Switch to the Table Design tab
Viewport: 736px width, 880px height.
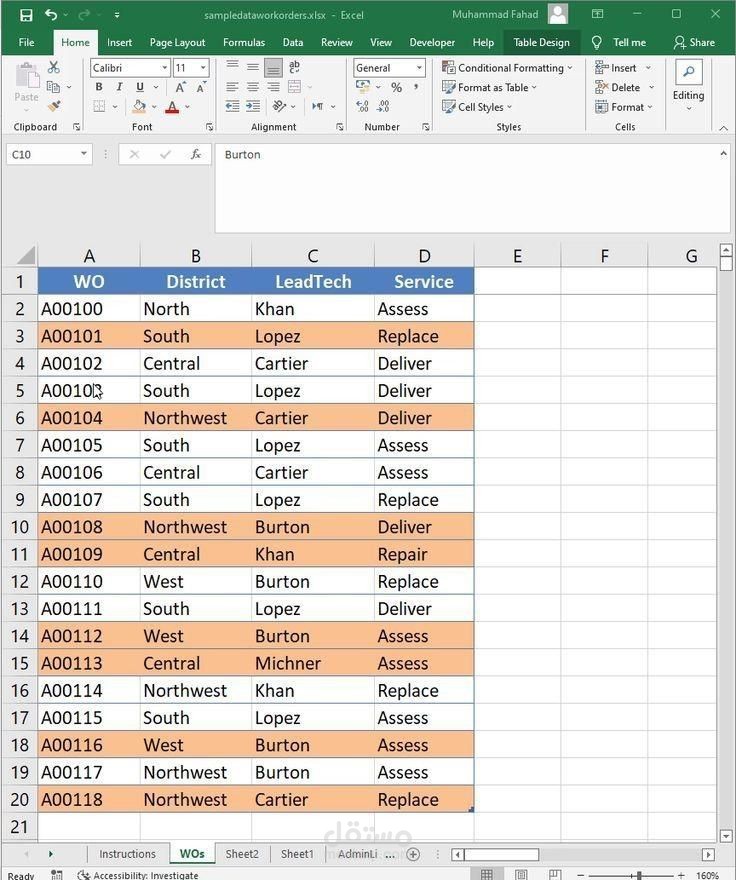point(541,42)
